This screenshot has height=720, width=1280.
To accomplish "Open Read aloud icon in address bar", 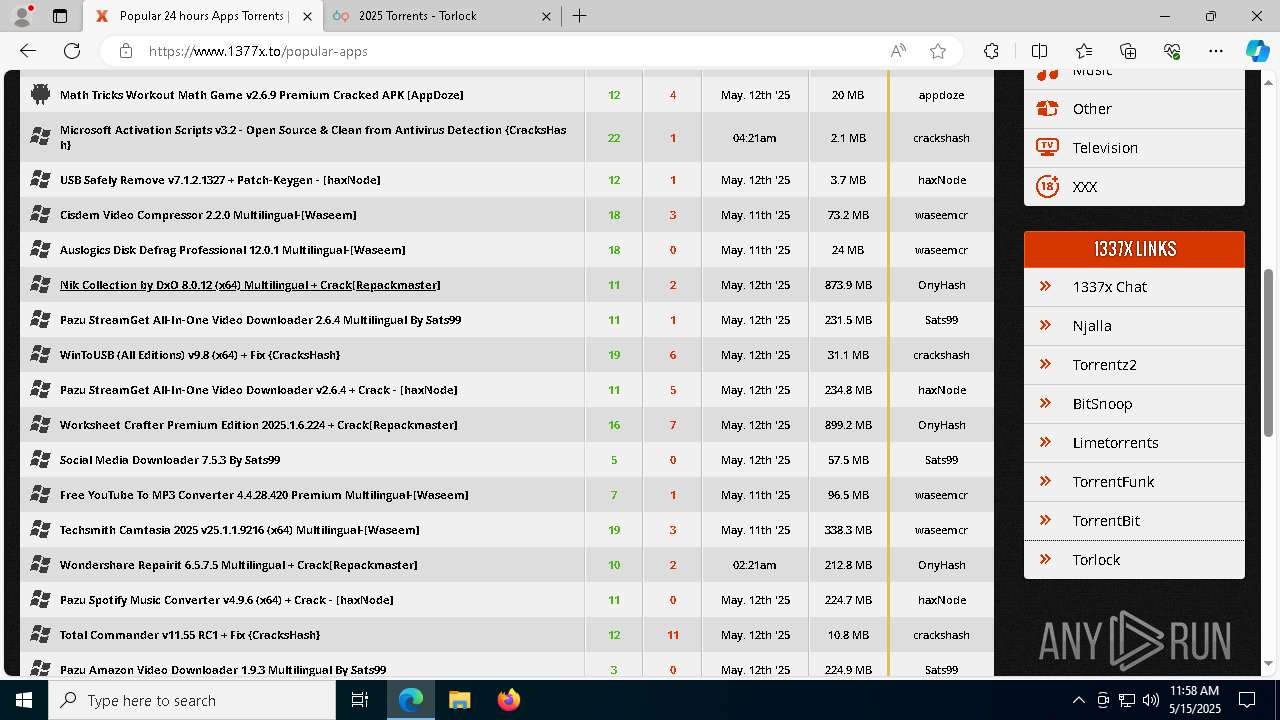I will tap(898, 51).
